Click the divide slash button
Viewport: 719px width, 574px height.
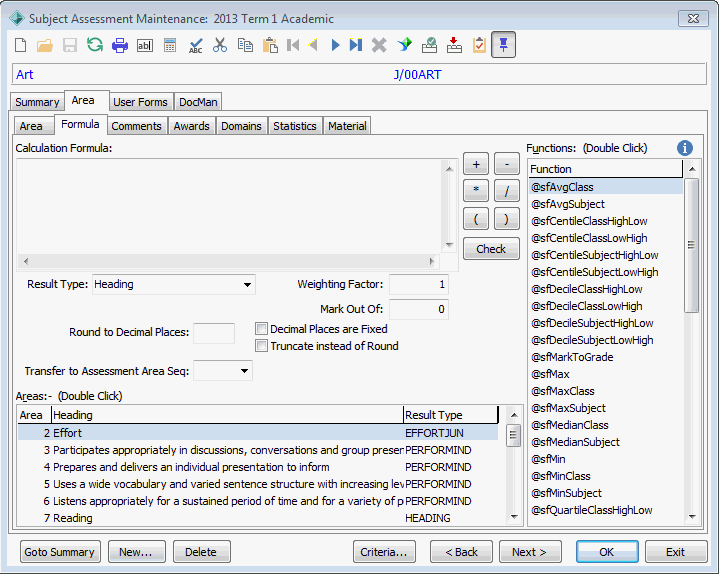(507, 191)
